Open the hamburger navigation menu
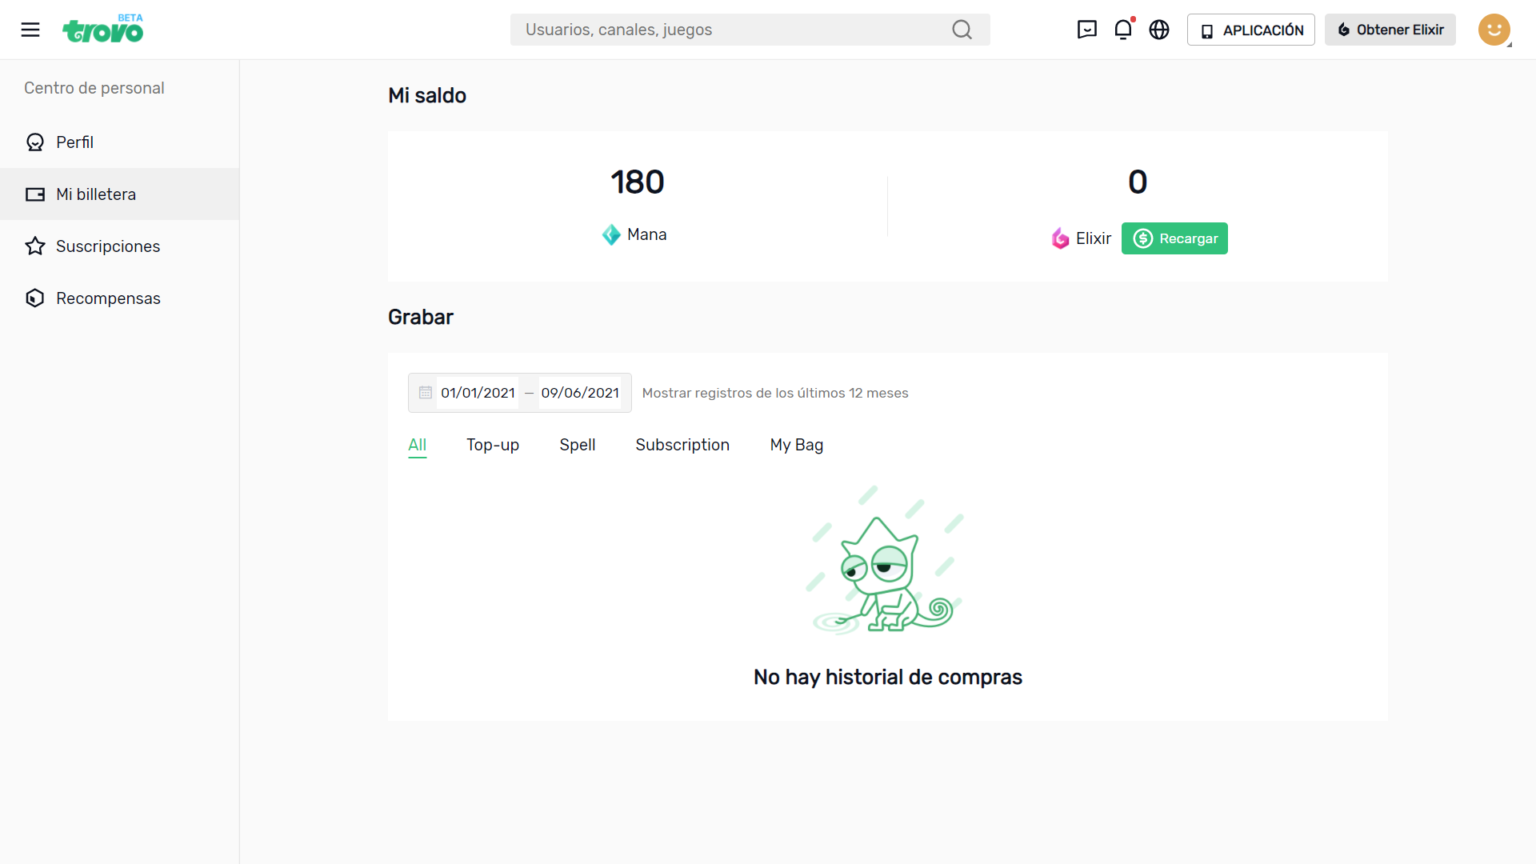This screenshot has width=1536, height=864. tap(30, 29)
